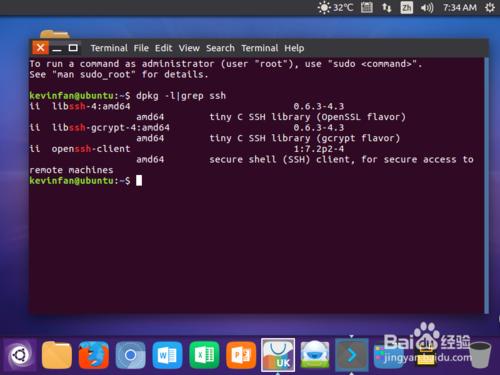Open the Search menu in Terminal

click(x=220, y=48)
